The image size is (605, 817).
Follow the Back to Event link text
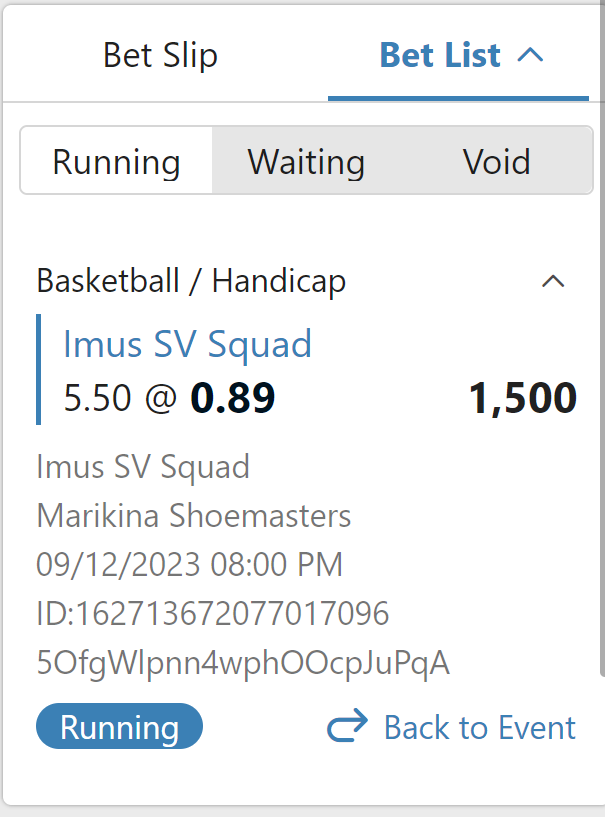(480, 727)
